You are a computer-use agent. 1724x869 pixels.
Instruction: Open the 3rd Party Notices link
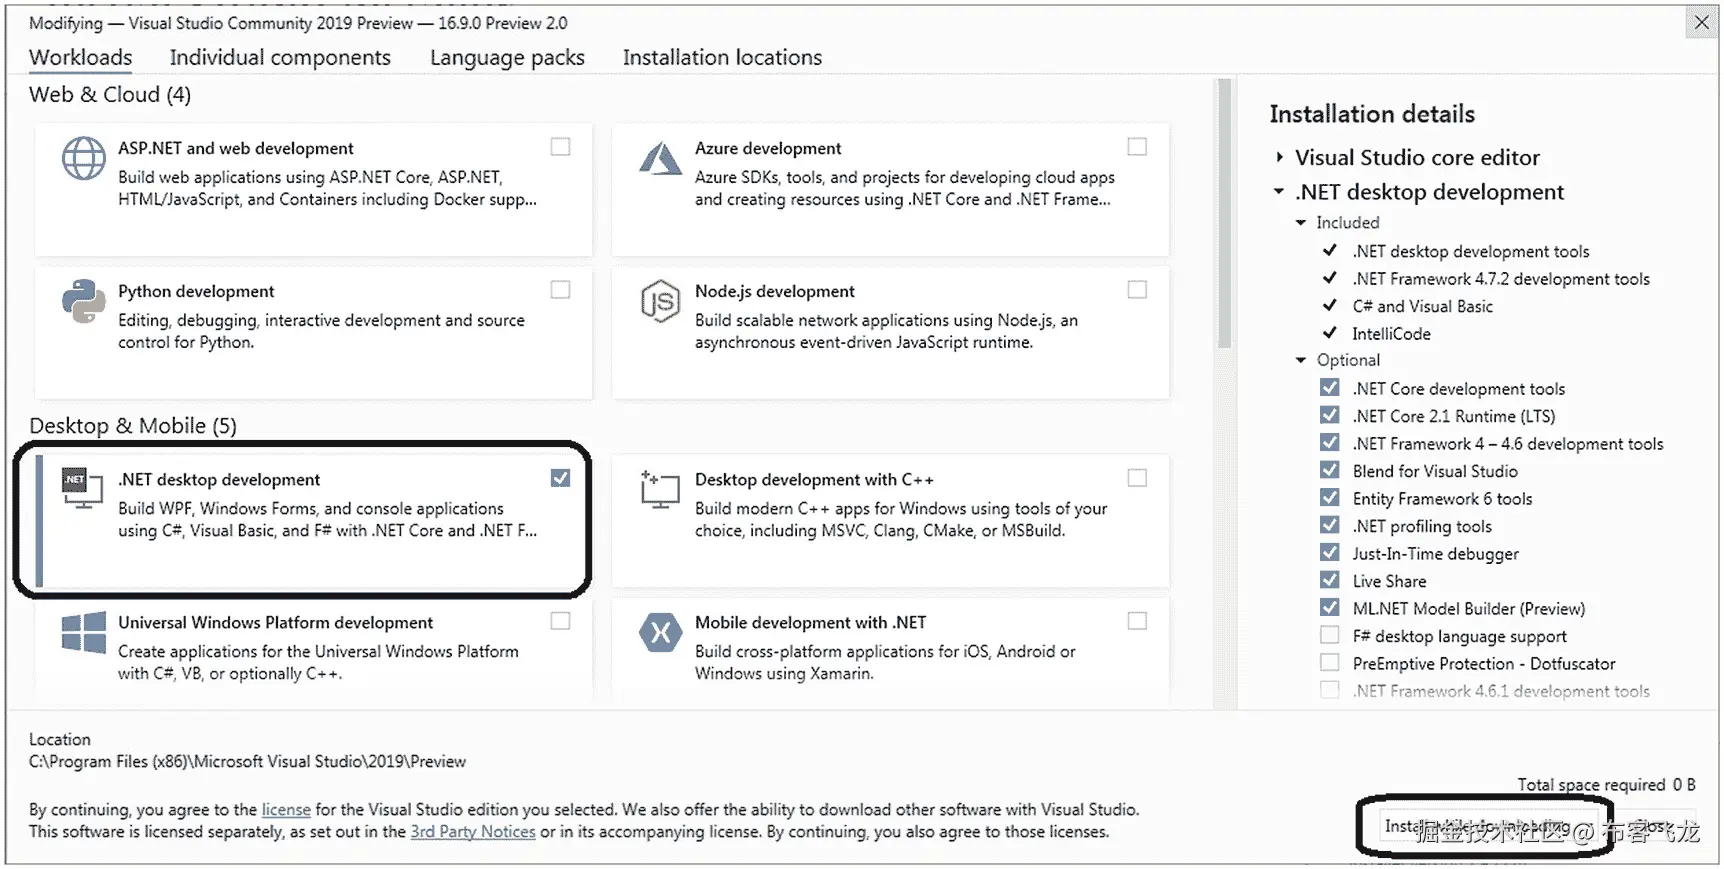[x=473, y=831]
